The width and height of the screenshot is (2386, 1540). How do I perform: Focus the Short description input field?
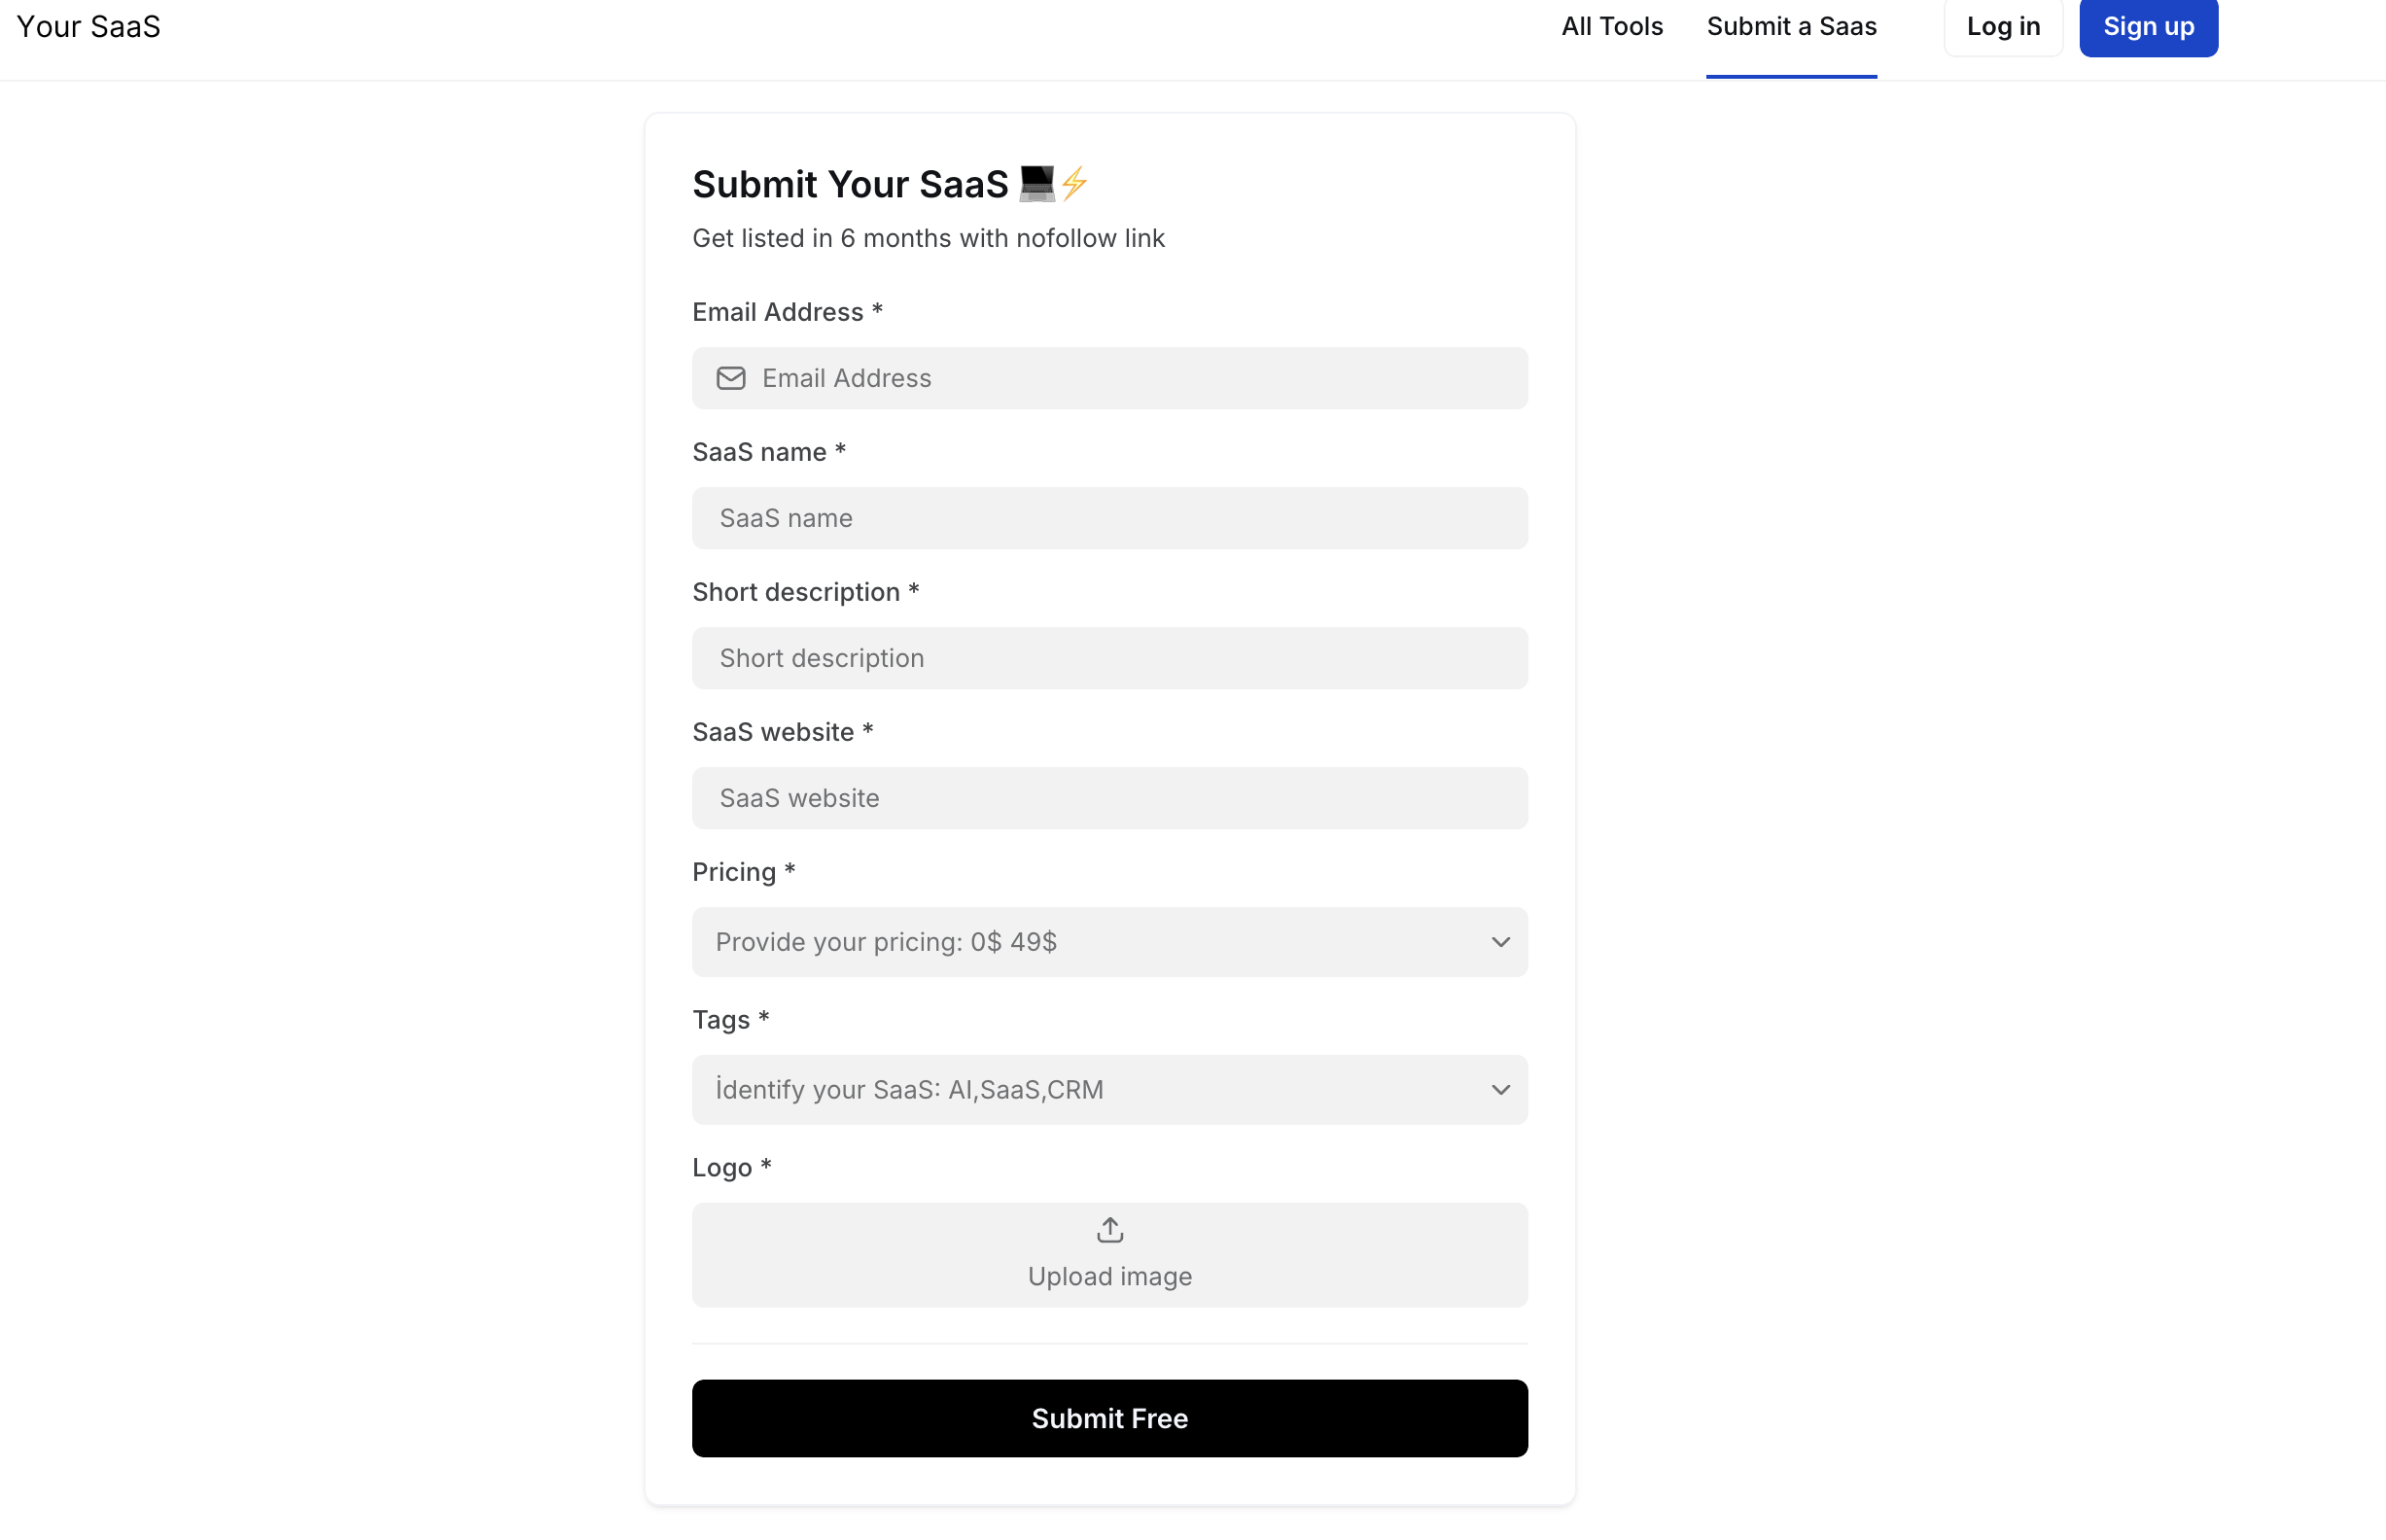pyautogui.click(x=1110, y=658)
